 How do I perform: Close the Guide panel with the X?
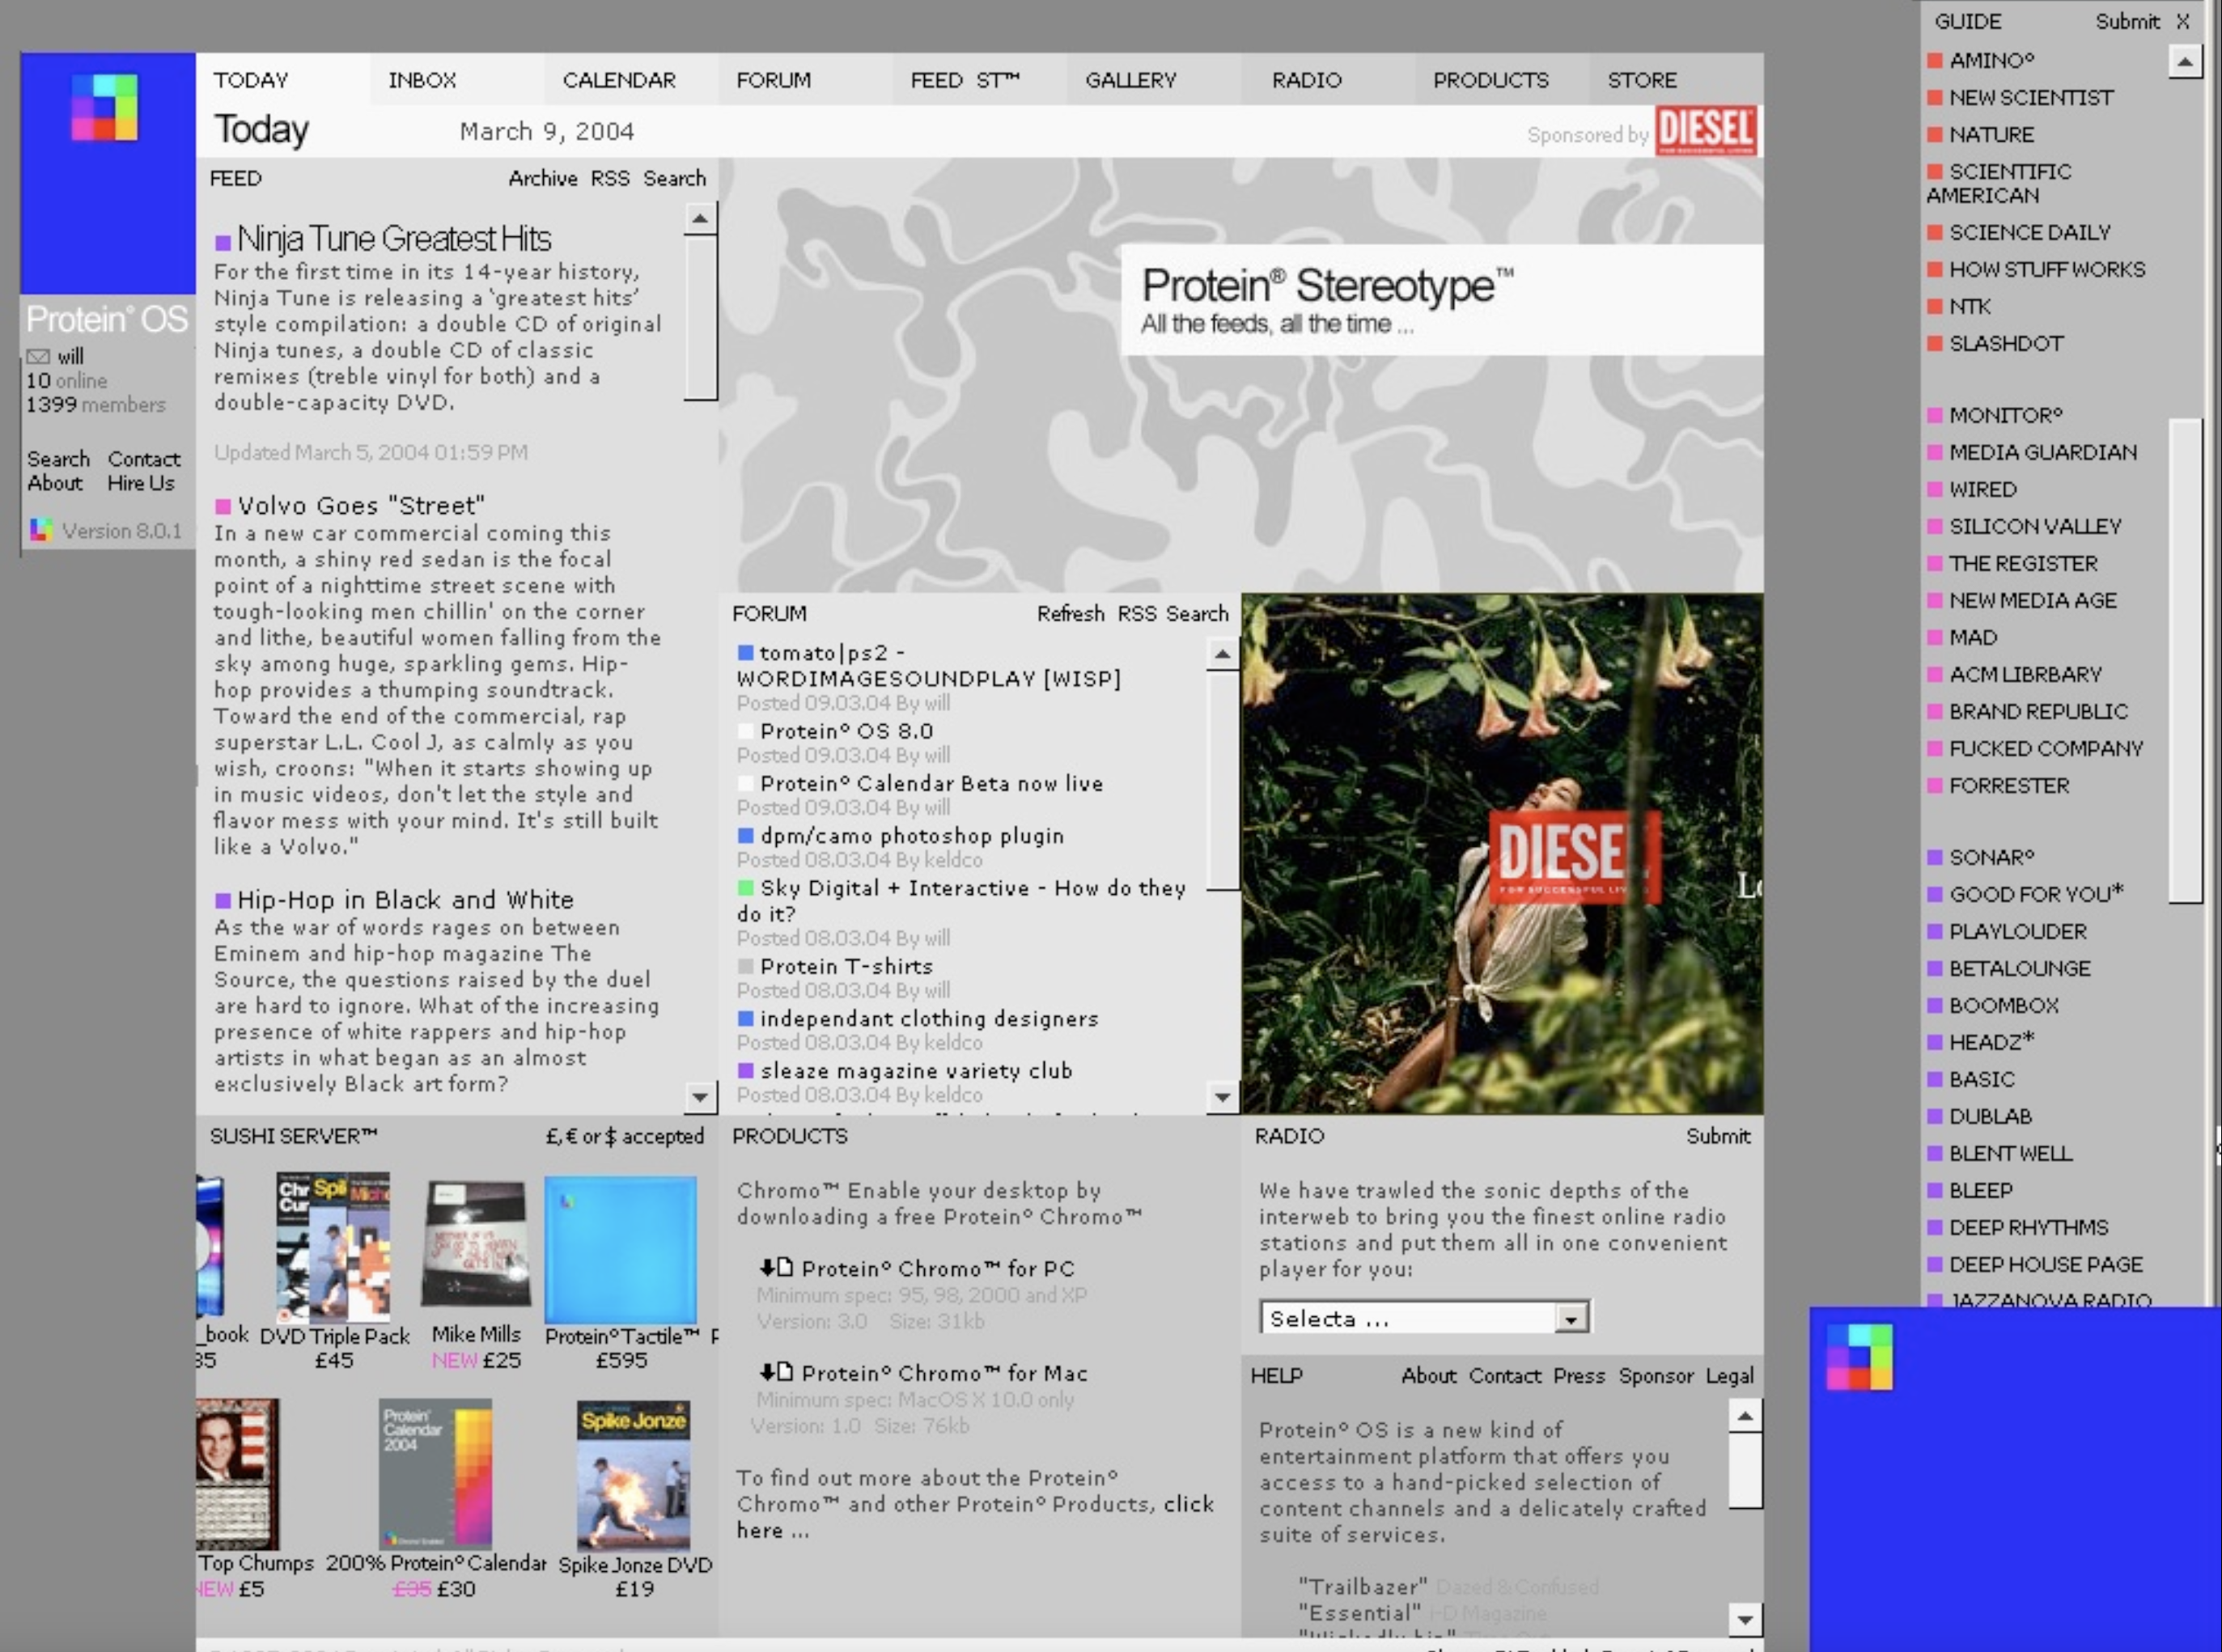(2183, 21)
